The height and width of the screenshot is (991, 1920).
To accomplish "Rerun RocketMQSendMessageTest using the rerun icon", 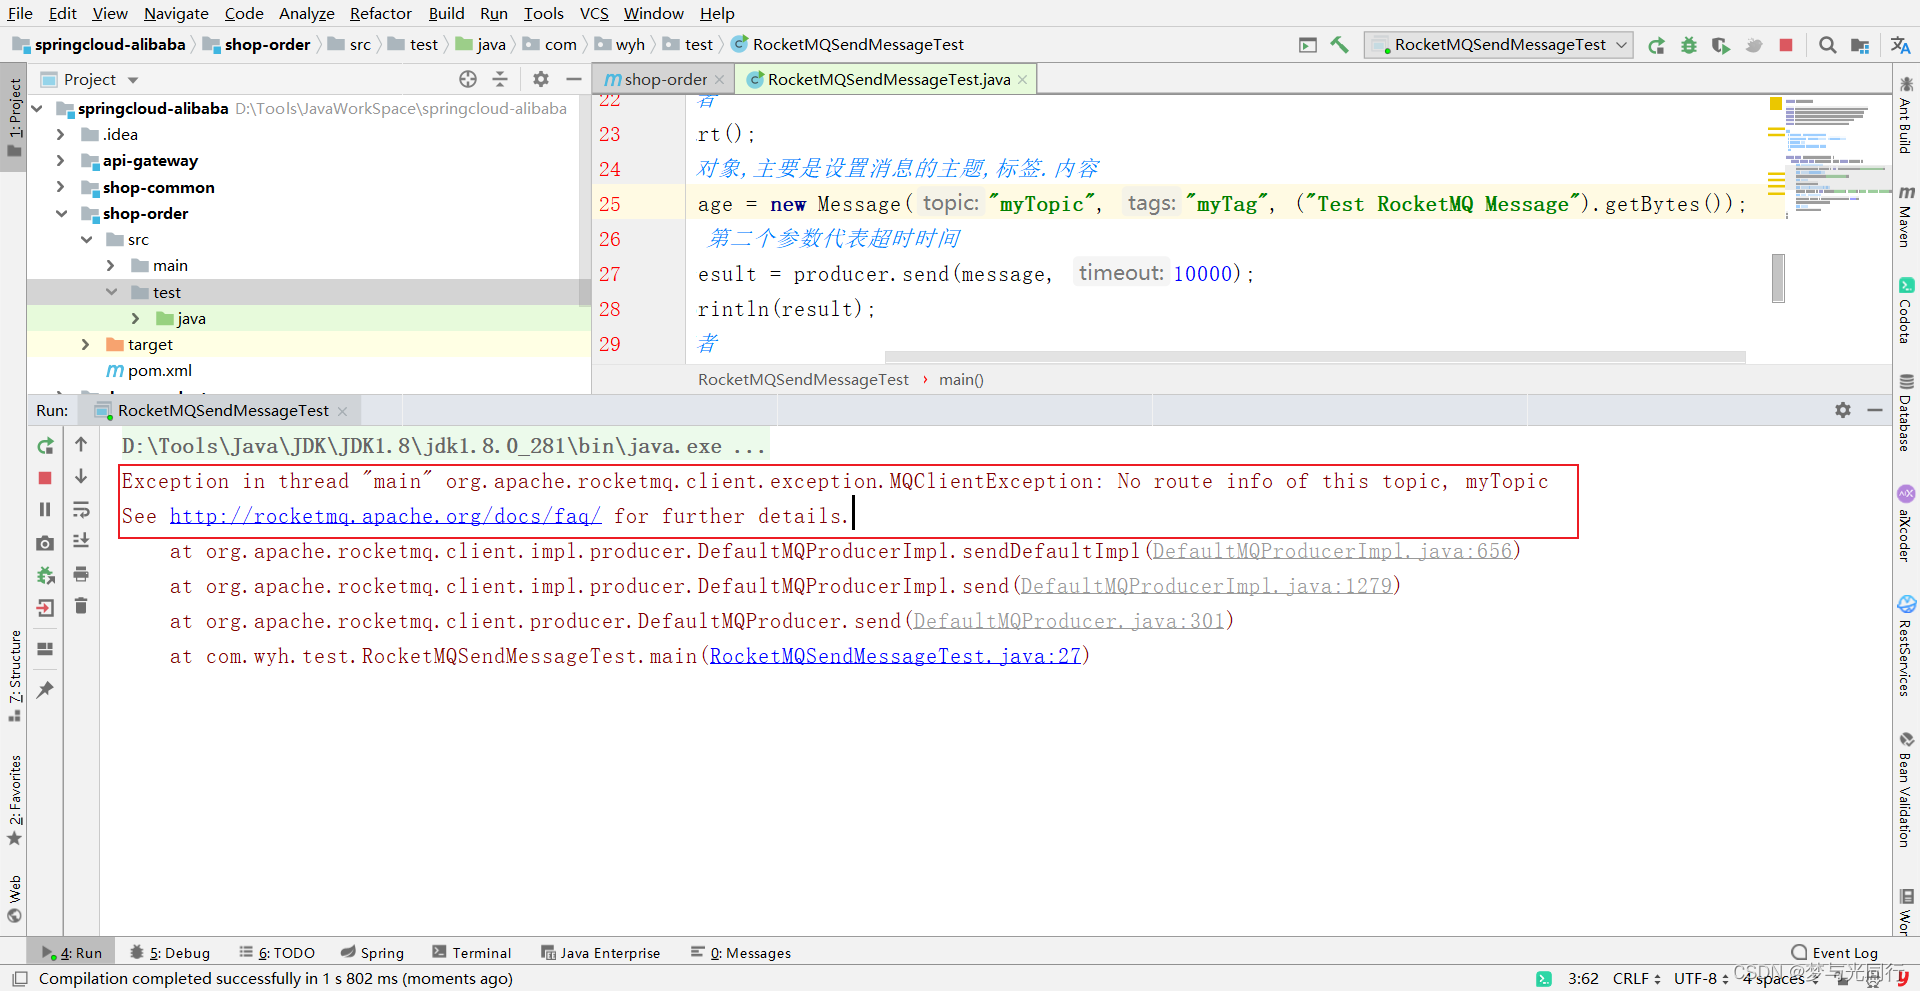I will 45,445.
